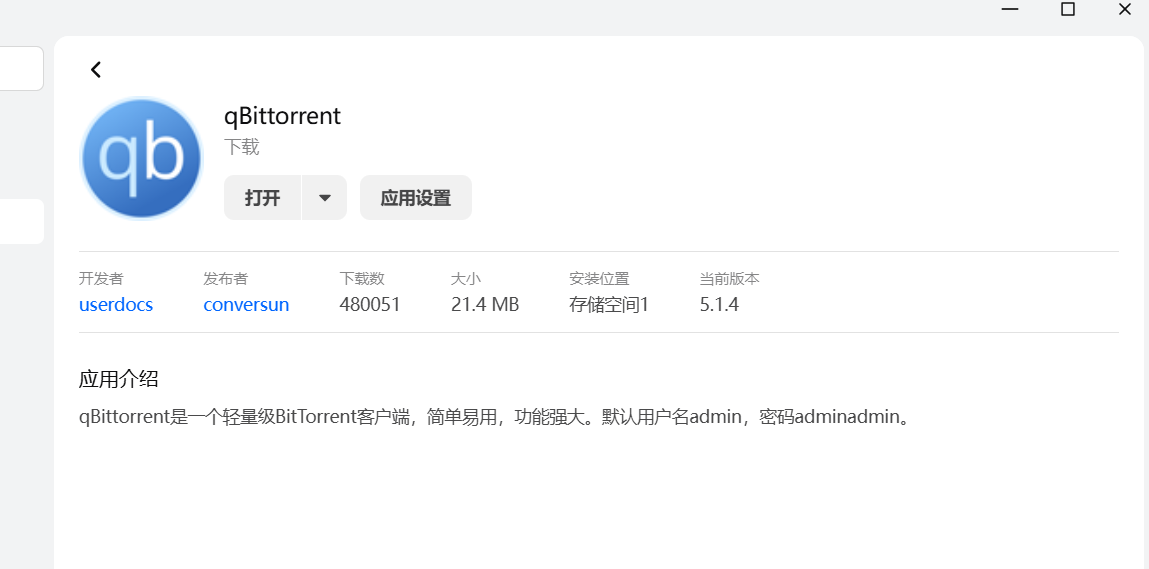
Task: Open 应用设置 for qBittorrent
Action: [415, 198]
